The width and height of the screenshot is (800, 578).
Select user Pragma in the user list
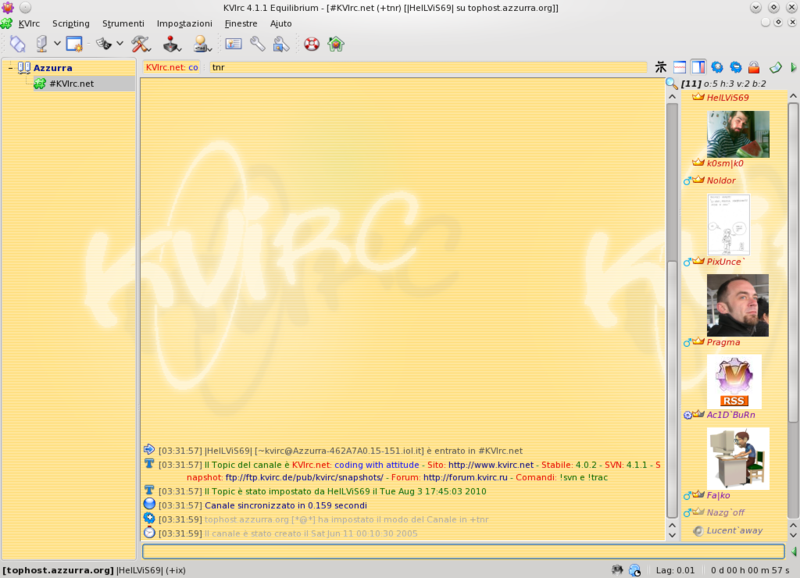point(723,342)
